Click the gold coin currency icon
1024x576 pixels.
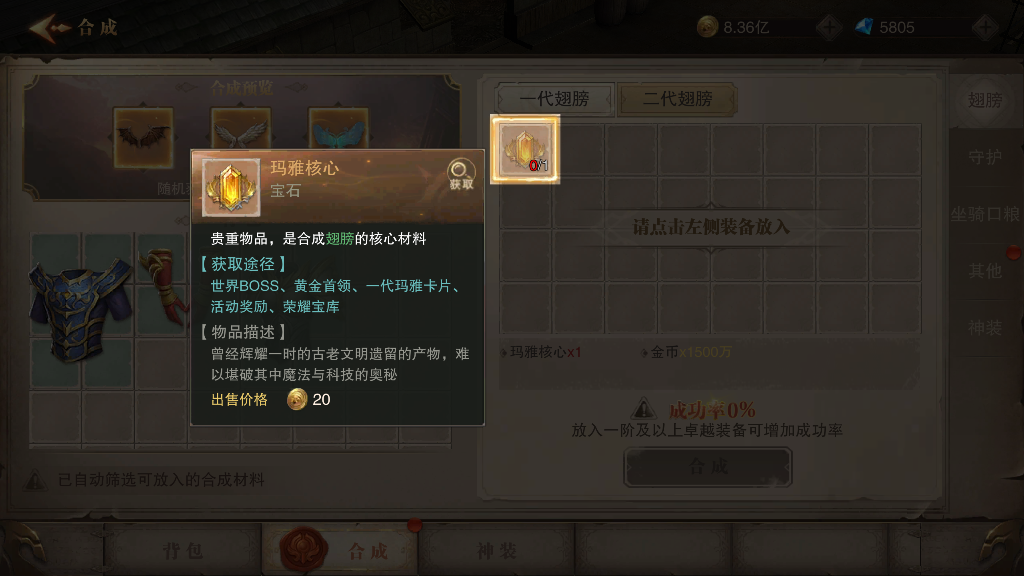pos(707,27)
